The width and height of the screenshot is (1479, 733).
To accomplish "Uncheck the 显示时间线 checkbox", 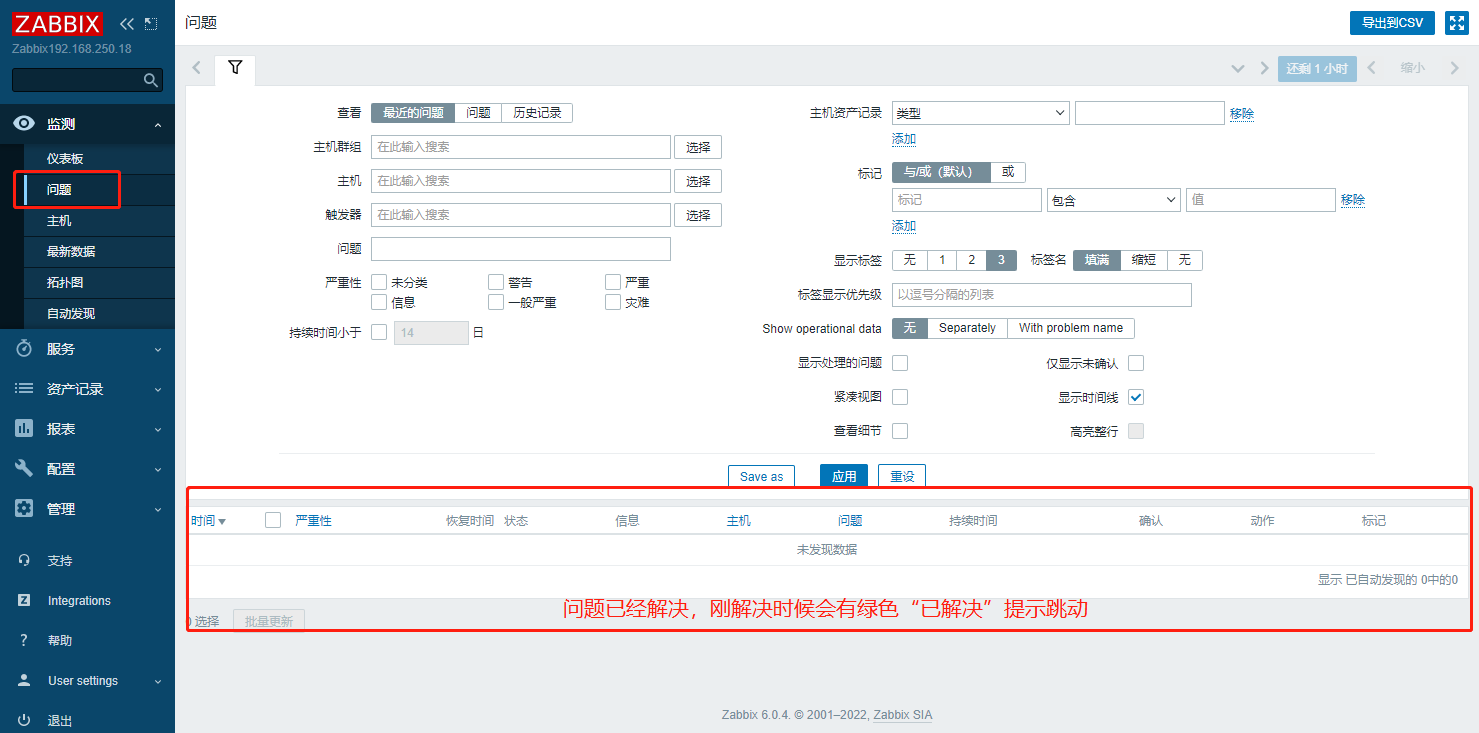I will [x=1136, y=397].
